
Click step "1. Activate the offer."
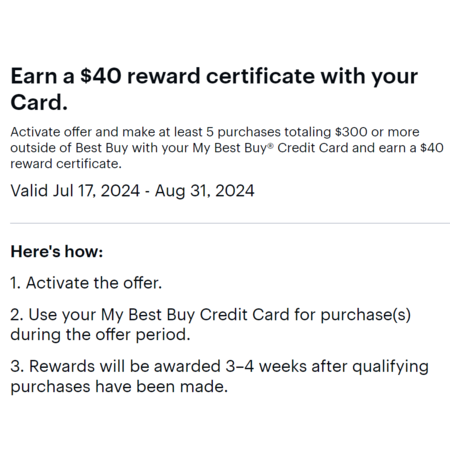pos(86,283)
